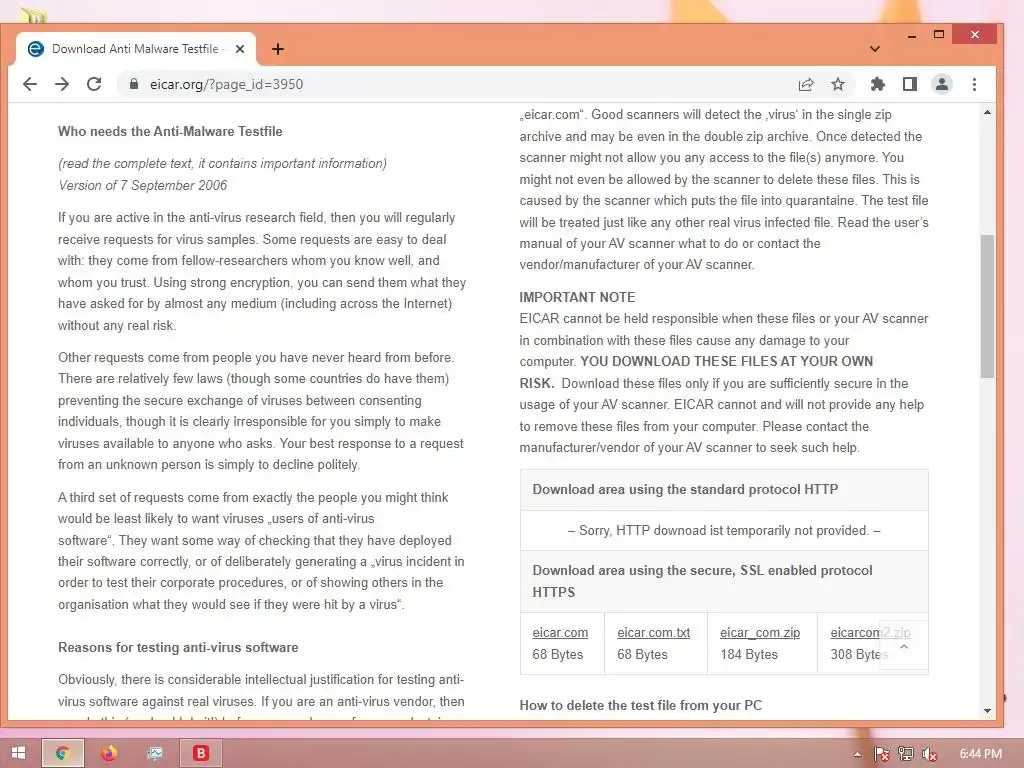The width and height of the screenshot is (1024, 768).
Task: Download the eicar.com test file
Action: point(560,633)
